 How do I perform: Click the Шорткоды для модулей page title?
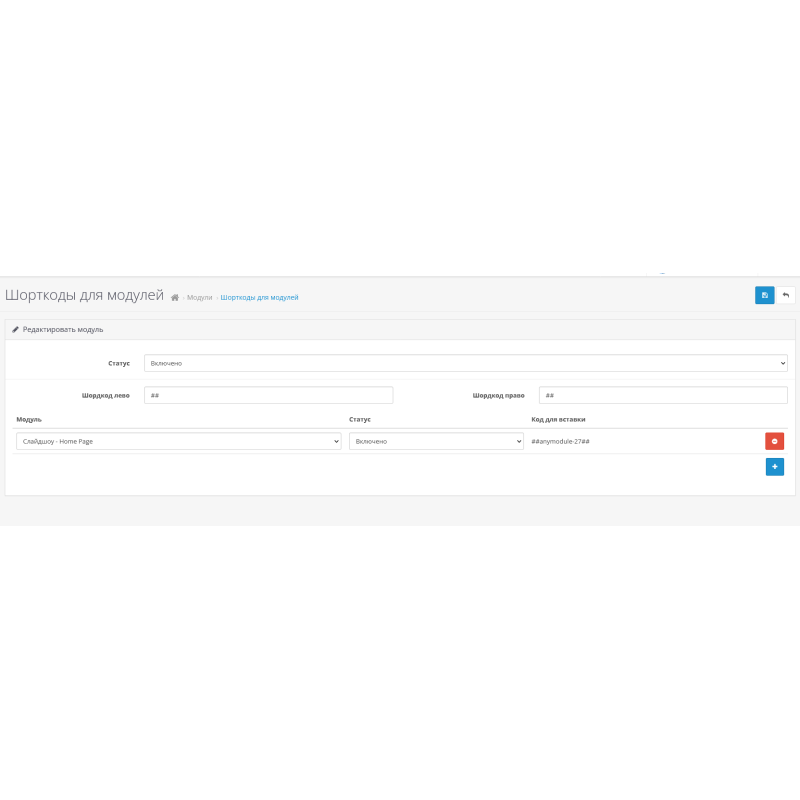[84, 295]
